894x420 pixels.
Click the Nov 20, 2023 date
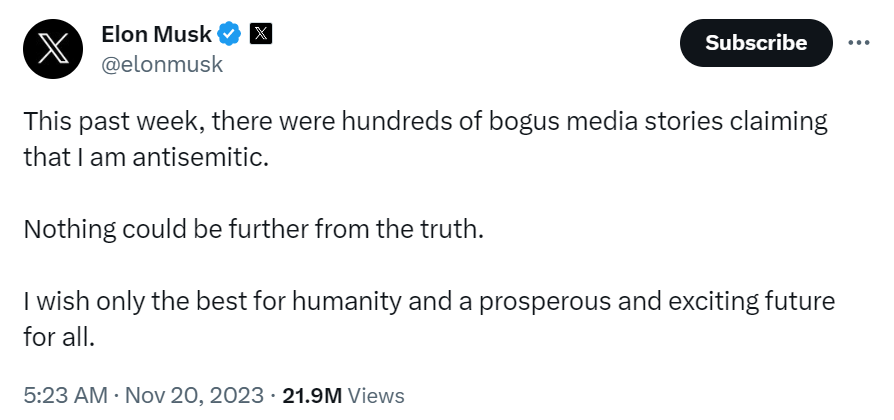[194, 395]
